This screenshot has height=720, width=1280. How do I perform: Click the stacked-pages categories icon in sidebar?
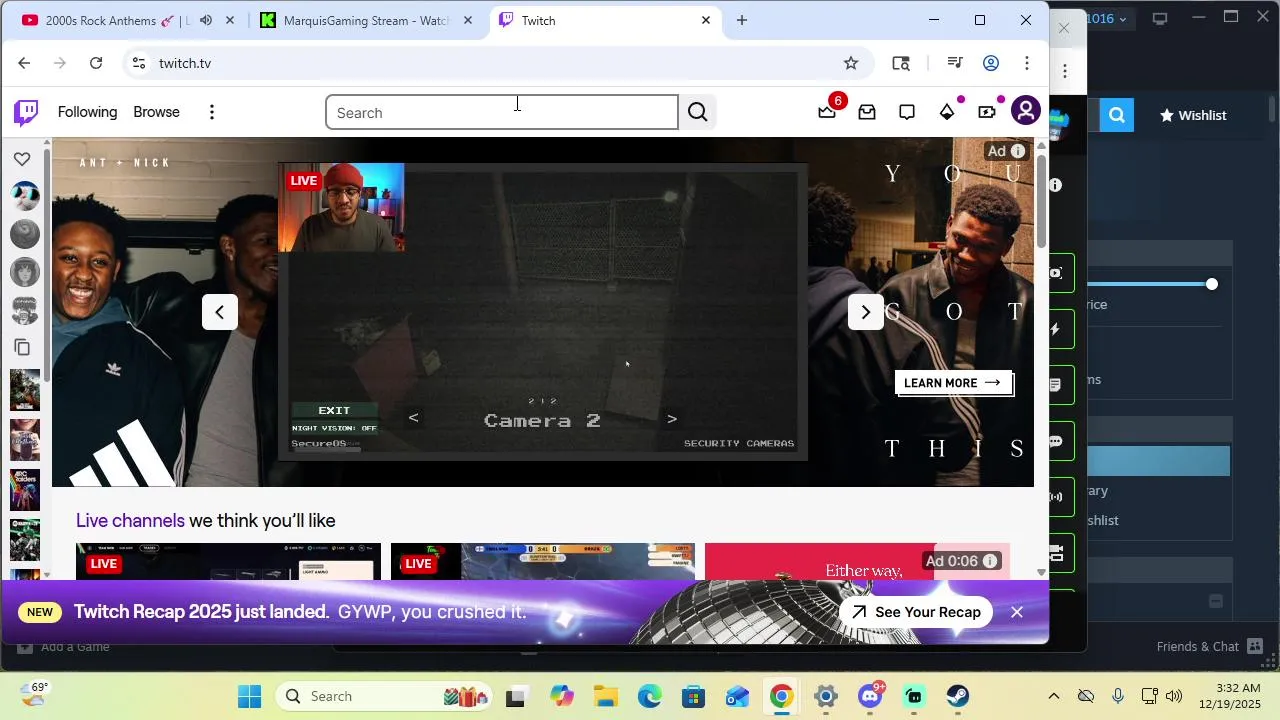tap(22, 347)
